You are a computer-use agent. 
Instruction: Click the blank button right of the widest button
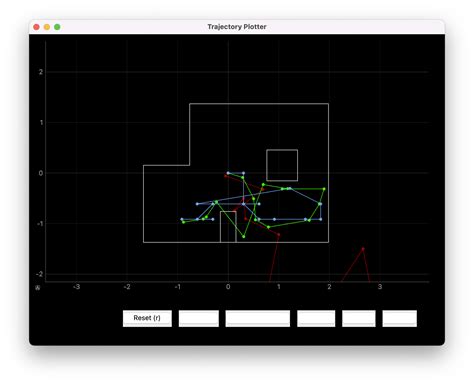[x=316, y=318]
